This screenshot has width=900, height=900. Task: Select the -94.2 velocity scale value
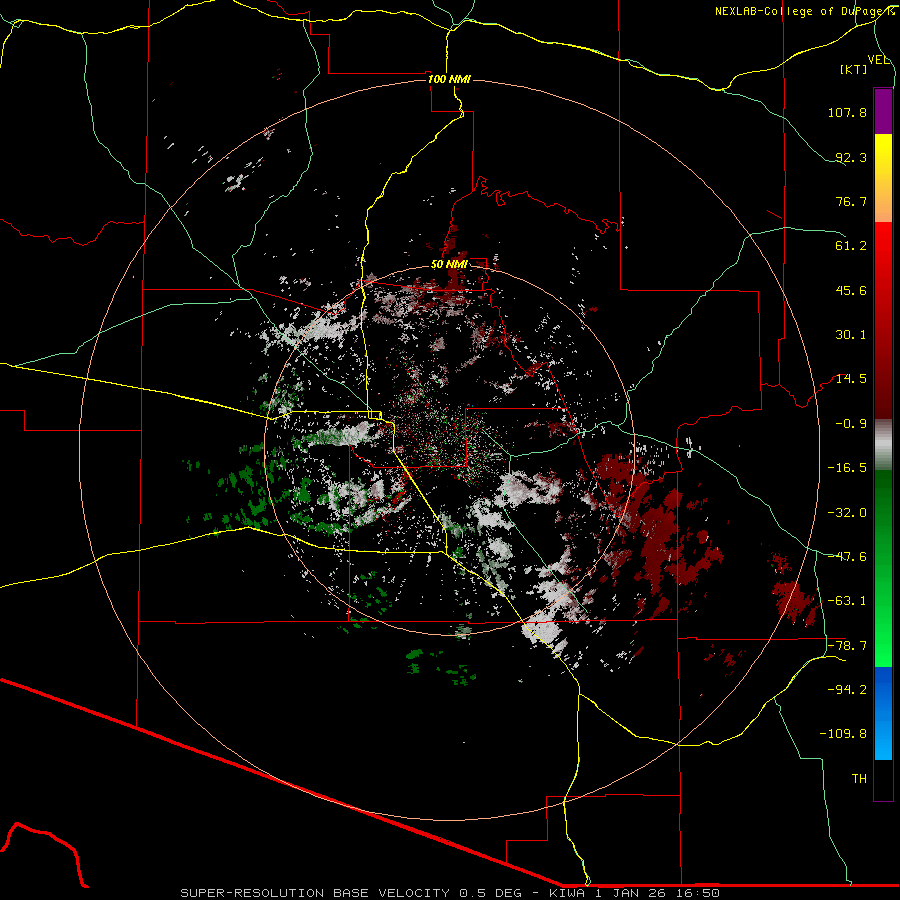[847, 690]
